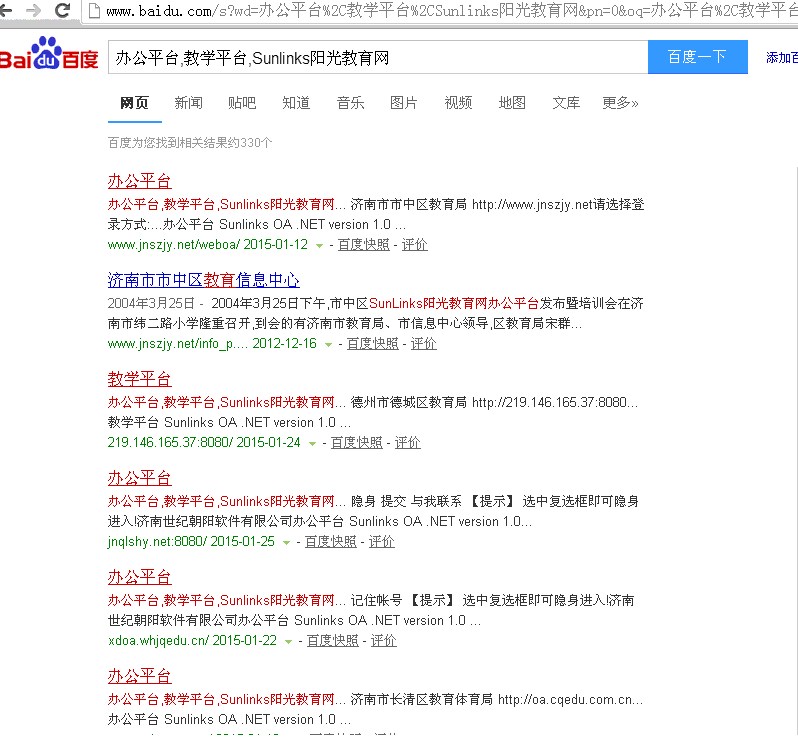
Task: Expand dropdown arrow next to jnqlshy.net:8080 2015-01-25
Action: tap(286, 543)
